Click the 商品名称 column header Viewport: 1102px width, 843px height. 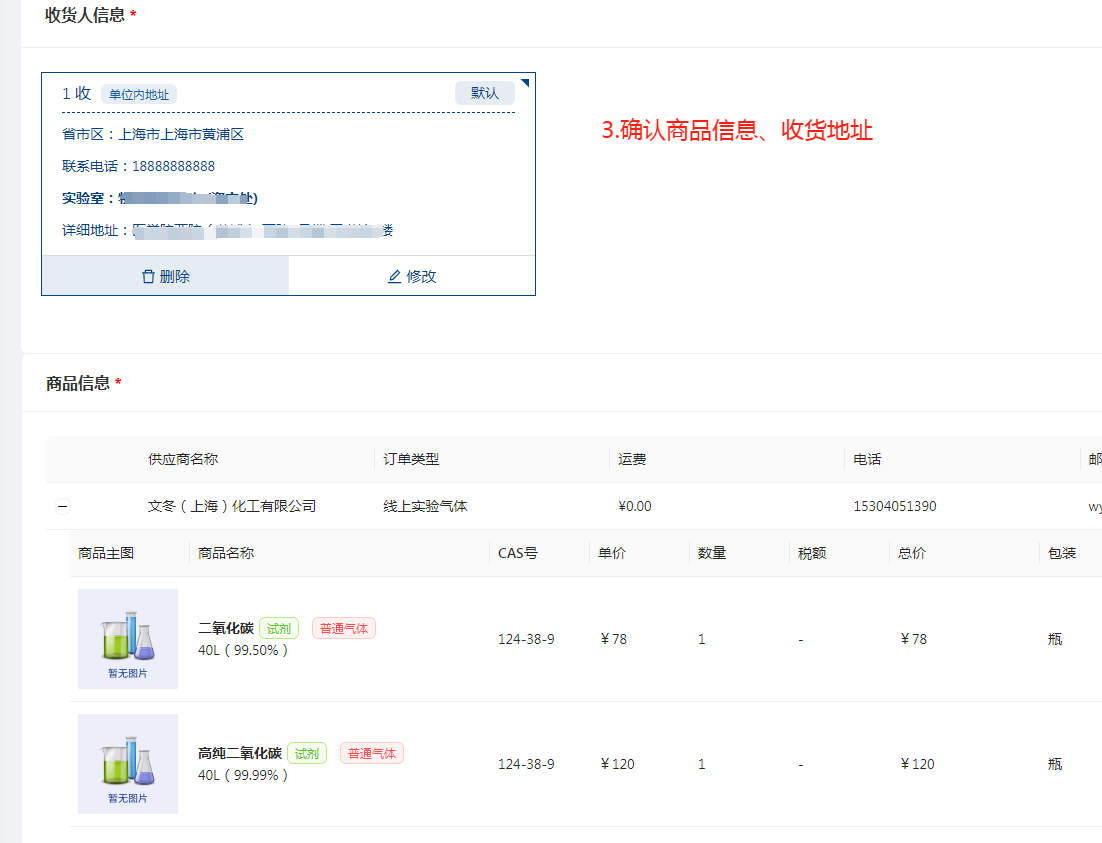tap(226, 553)
